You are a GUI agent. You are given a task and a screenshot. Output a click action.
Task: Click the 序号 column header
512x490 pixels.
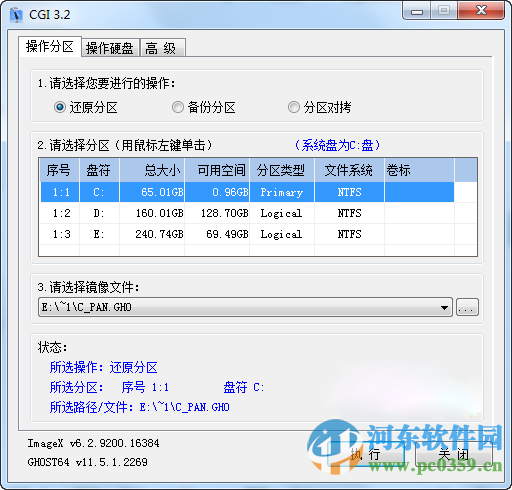coord(59,170)
